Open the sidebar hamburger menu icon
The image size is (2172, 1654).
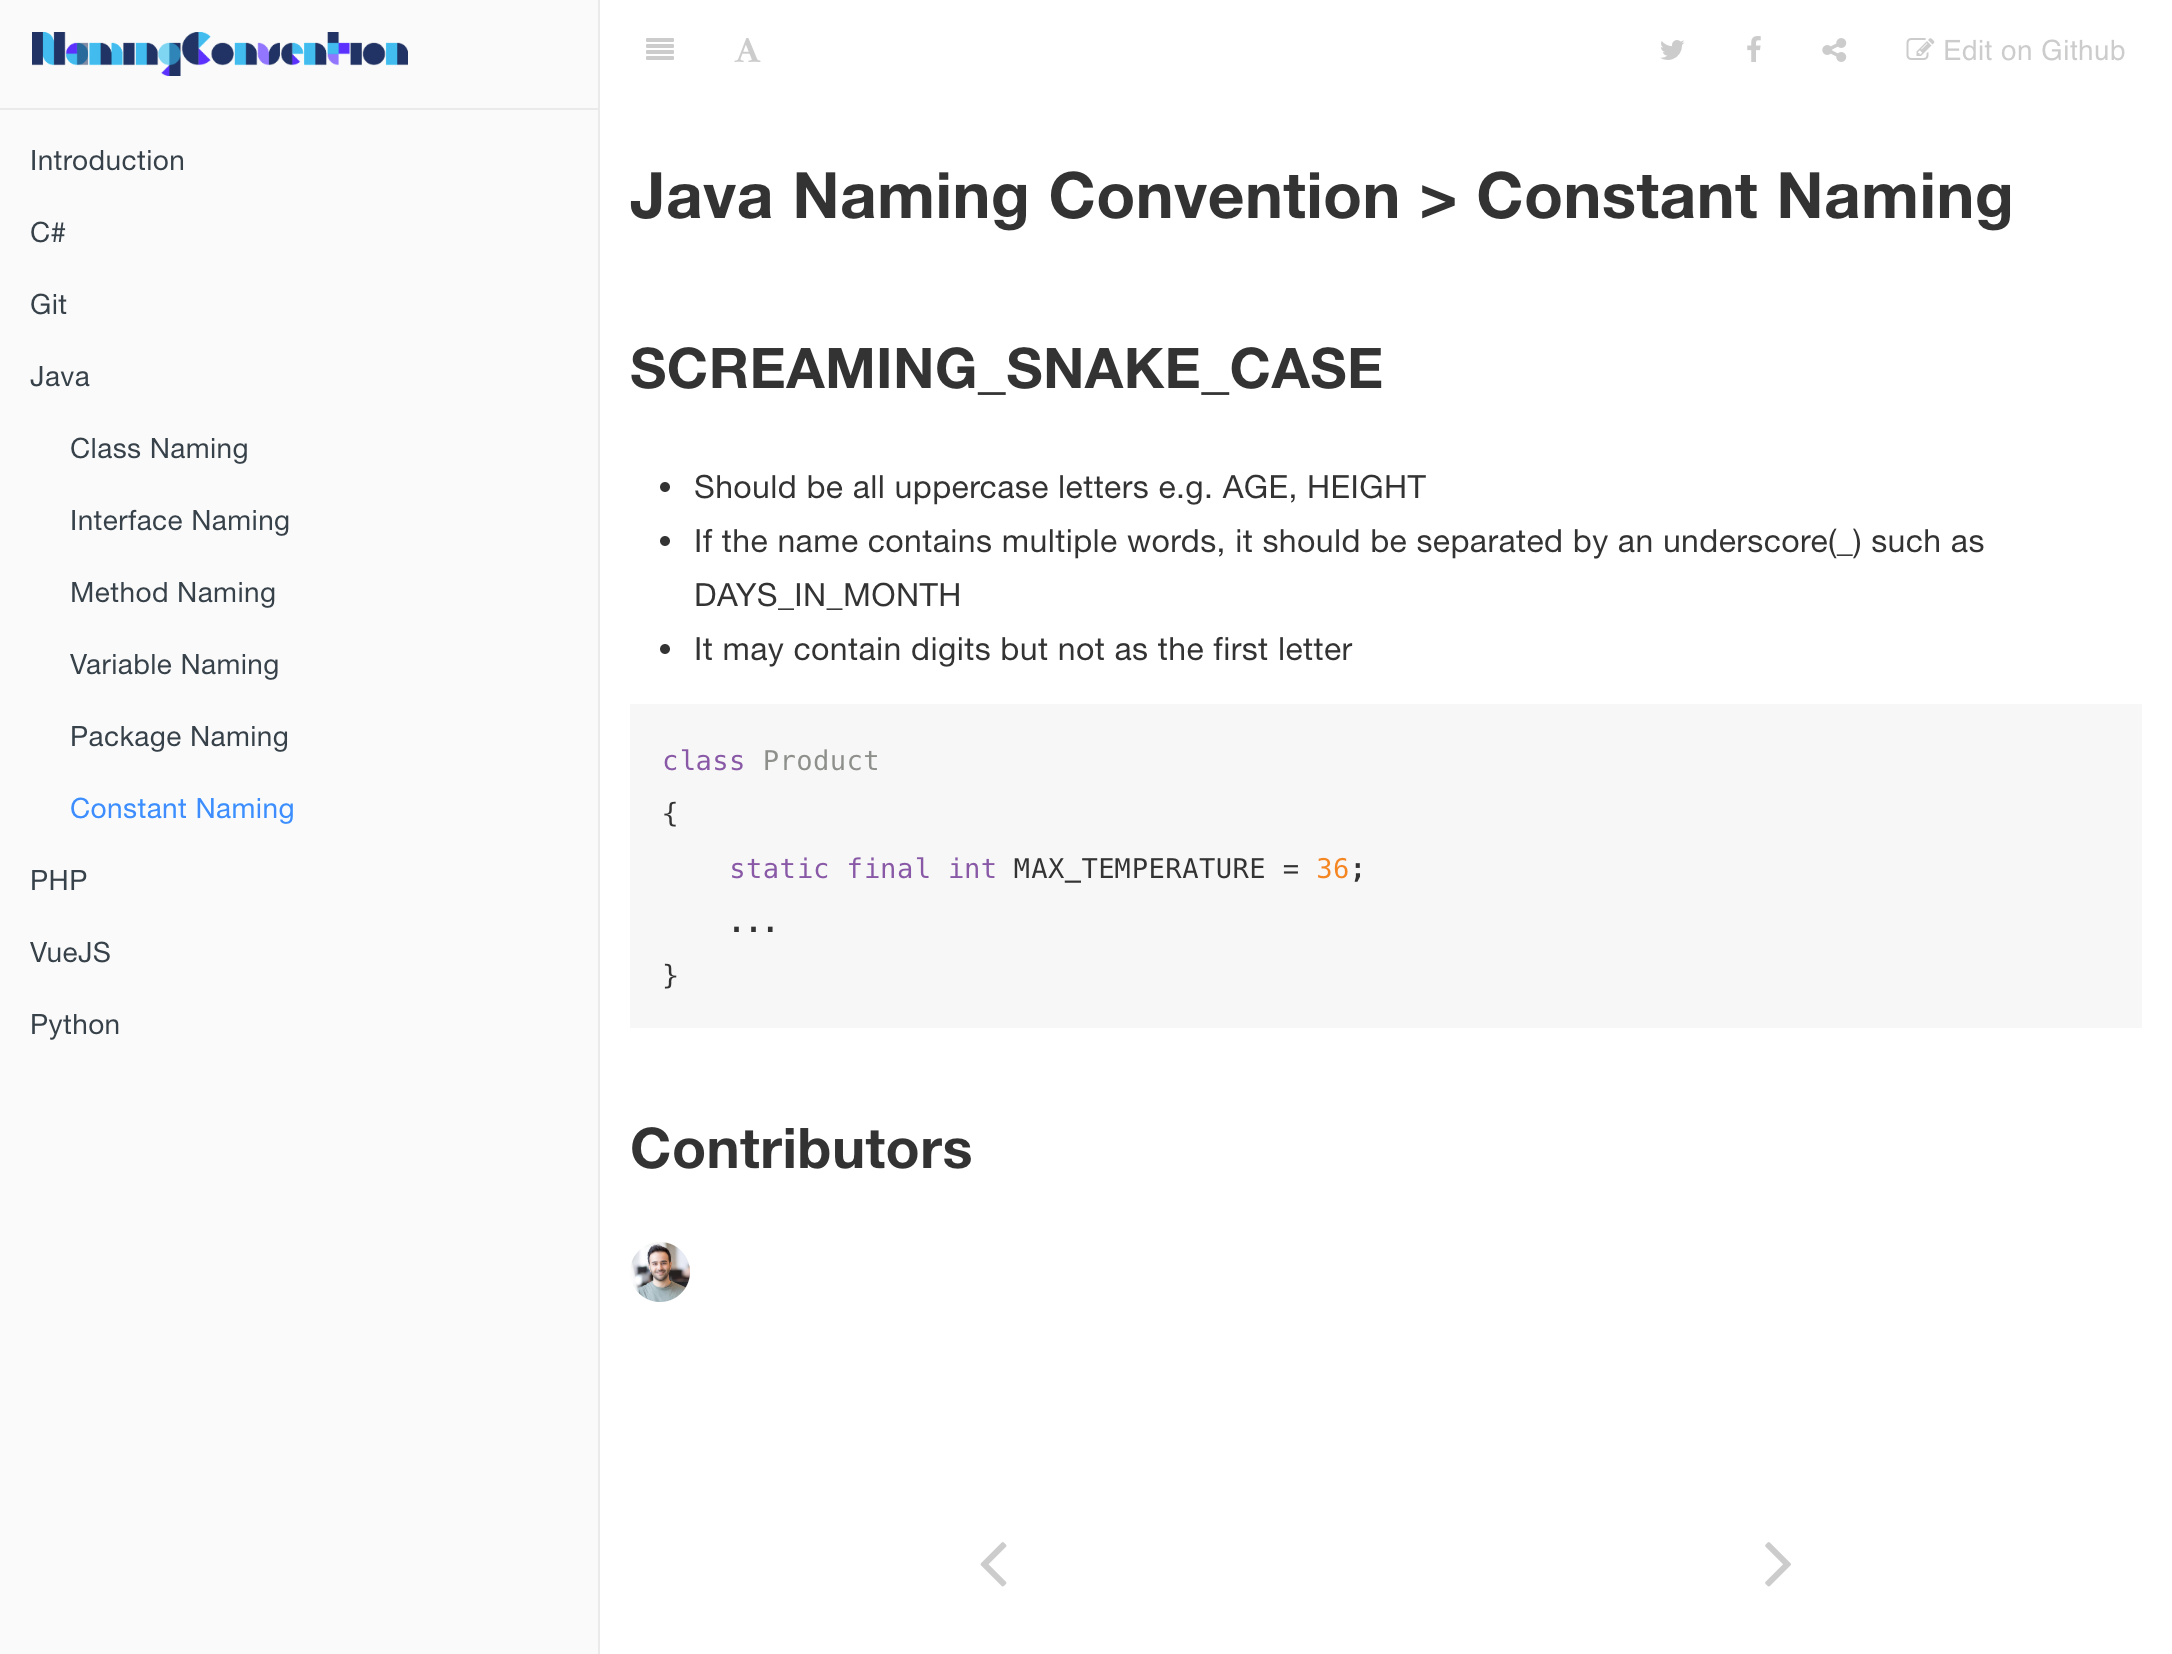pyautogui.click(x=660, y=50)
